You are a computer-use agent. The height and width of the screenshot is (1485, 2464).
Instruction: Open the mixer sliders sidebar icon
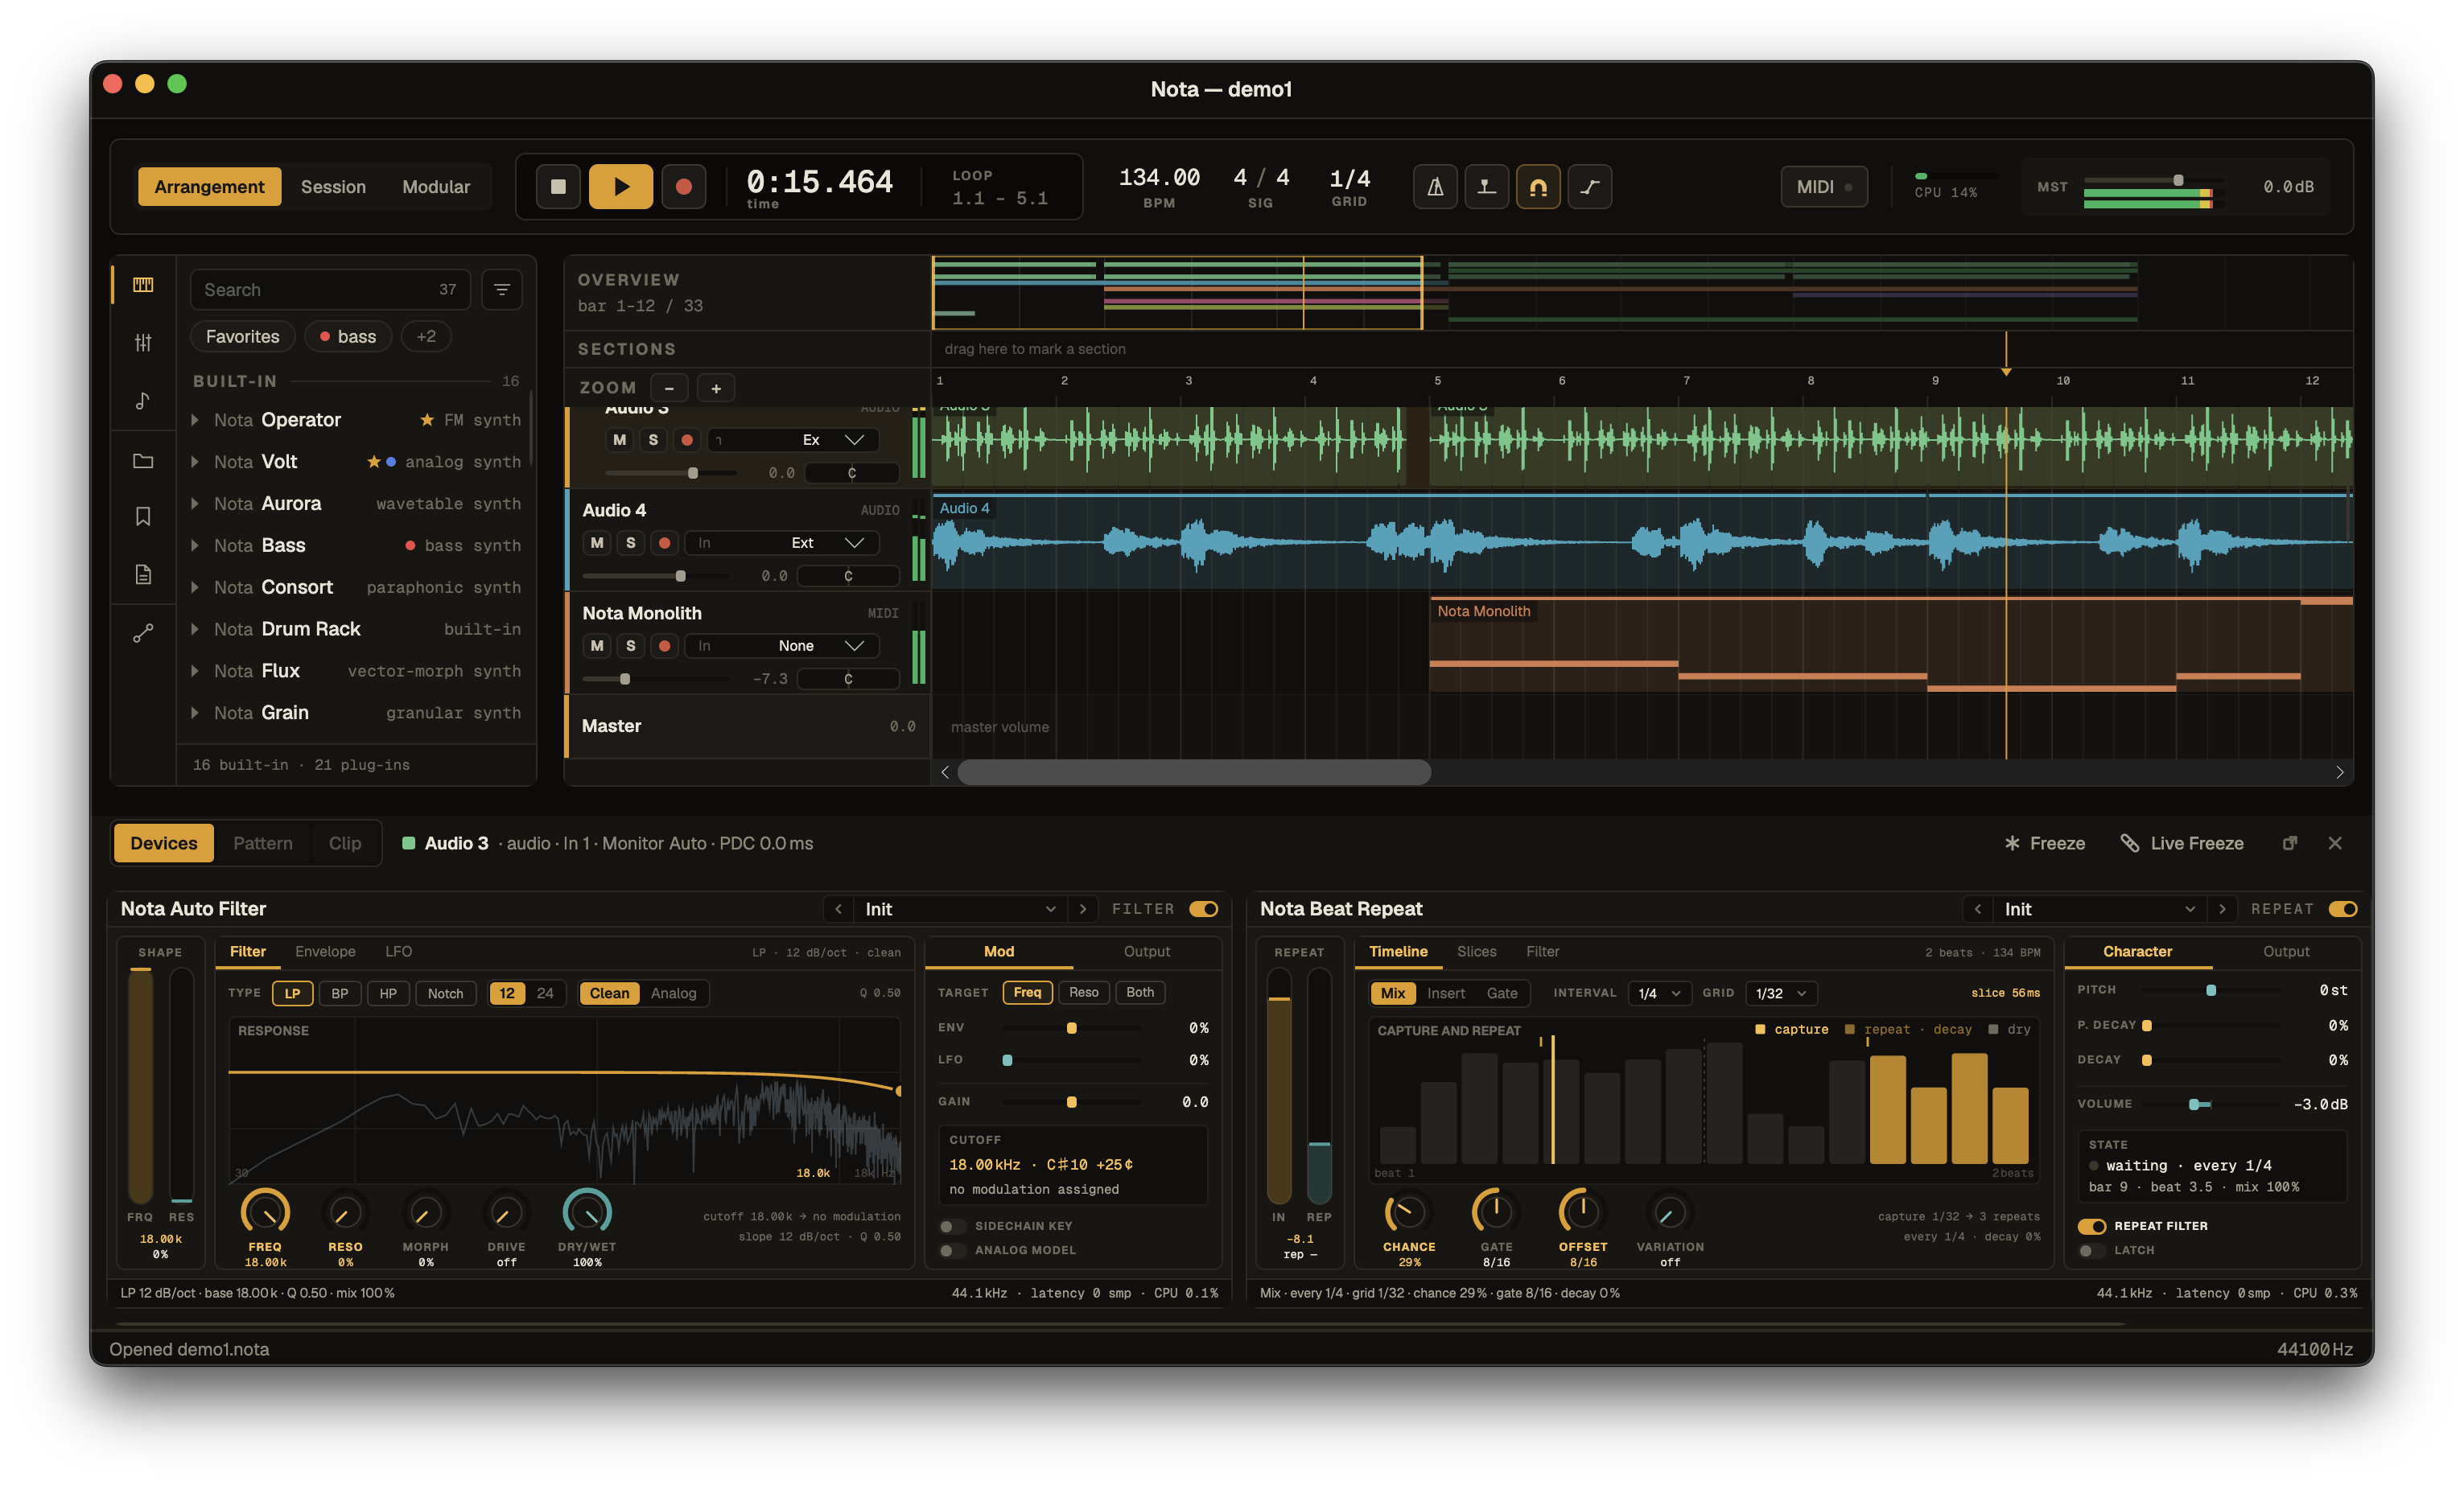pos(143,343)
